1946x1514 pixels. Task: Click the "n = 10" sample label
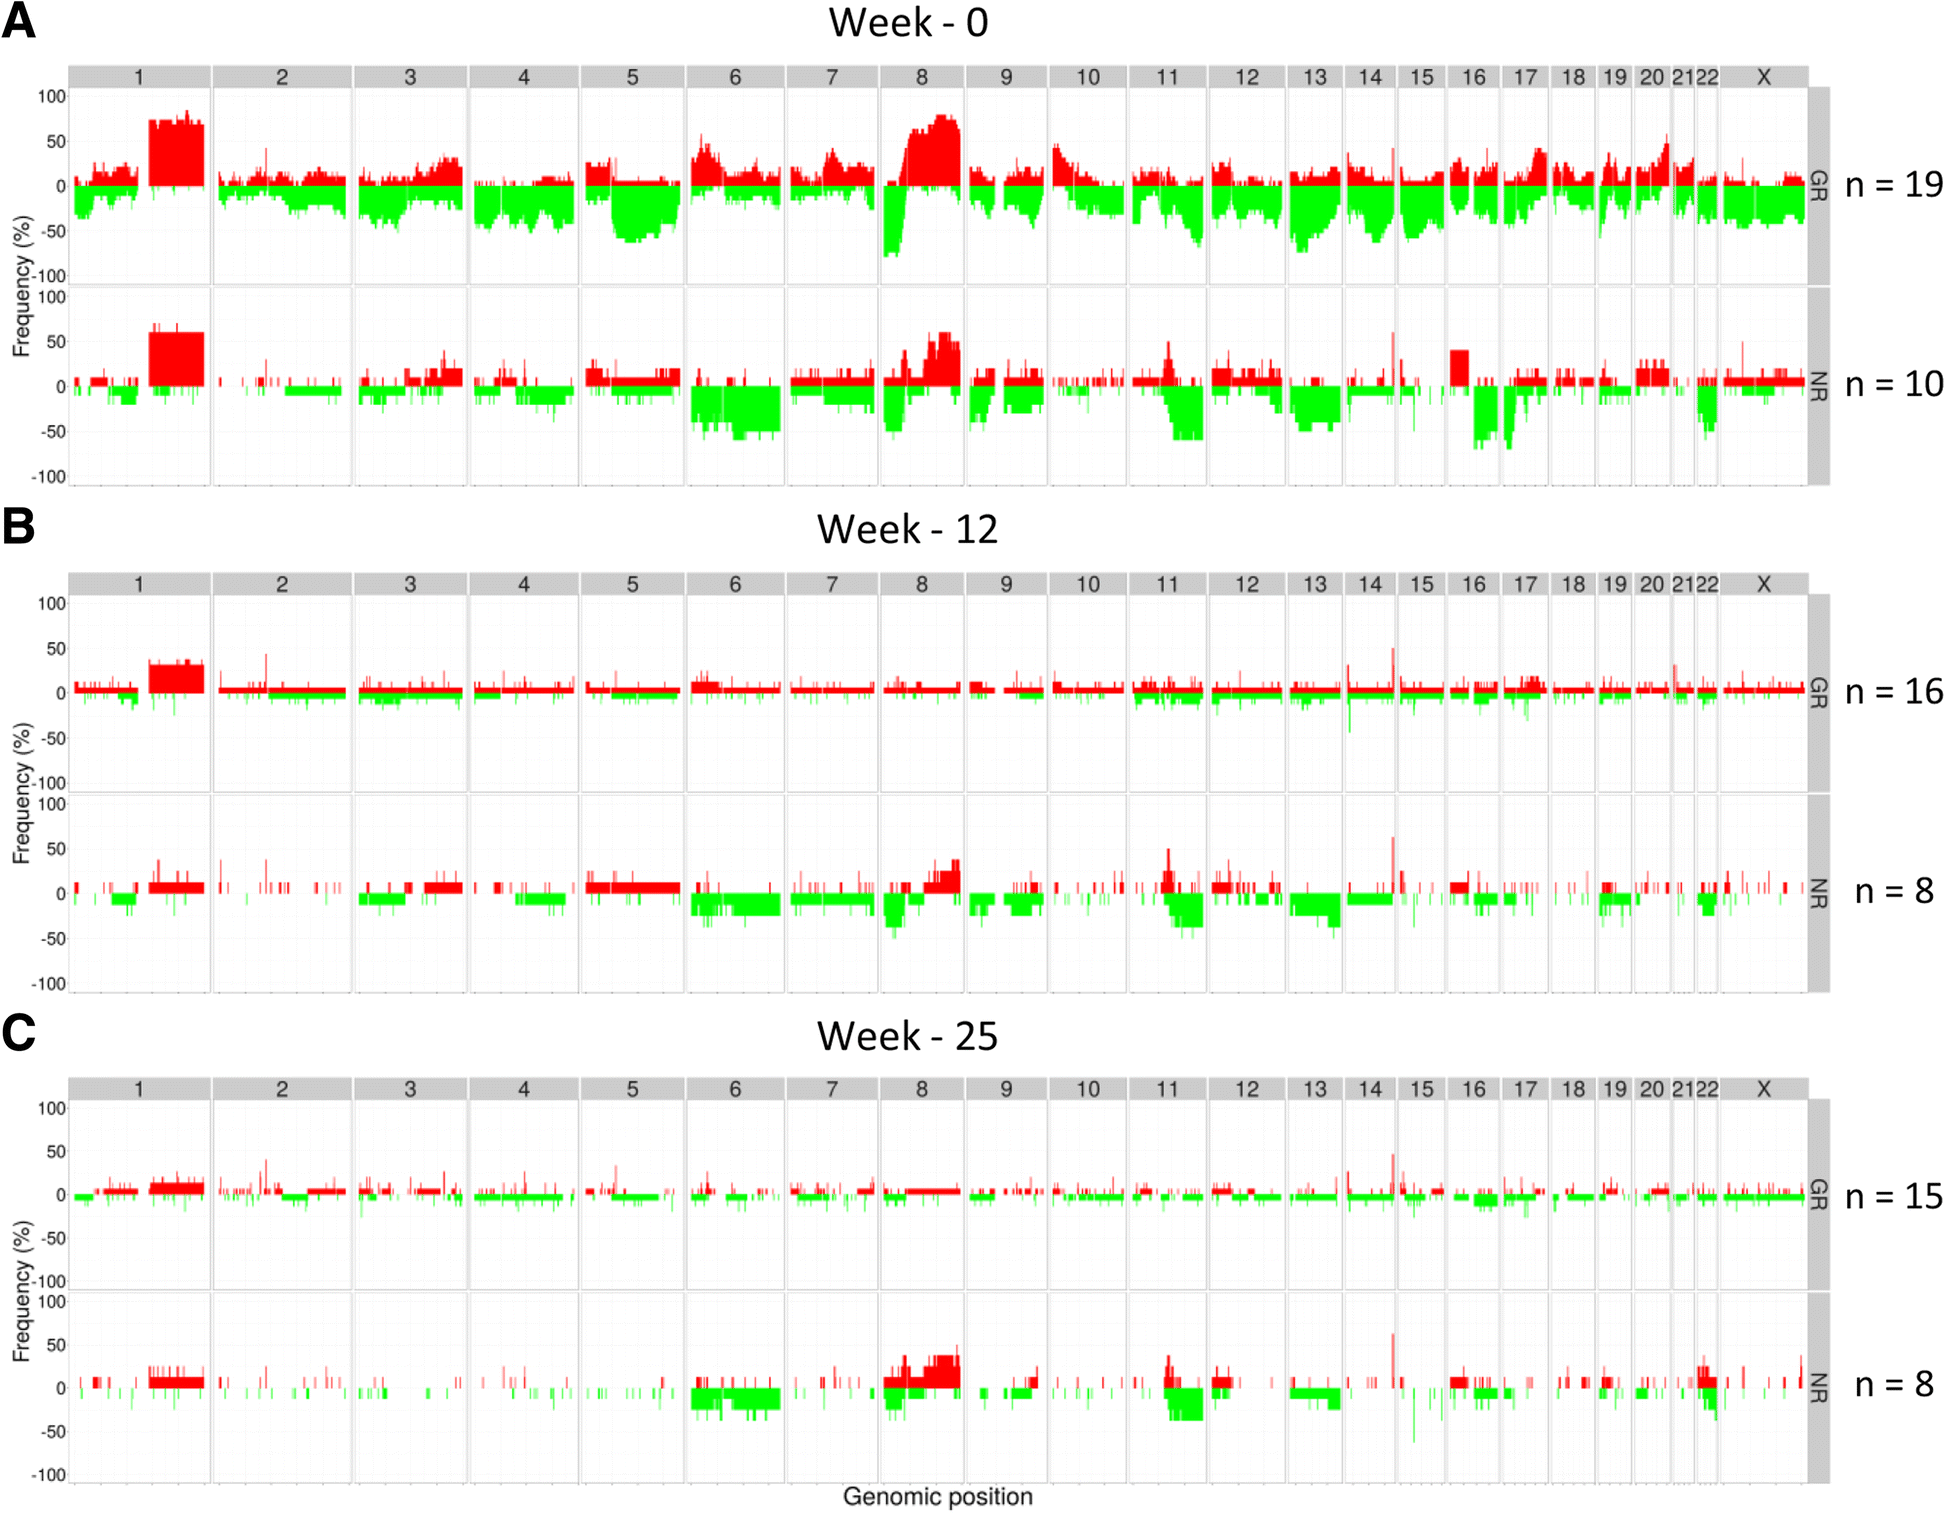pos(1894,384)
